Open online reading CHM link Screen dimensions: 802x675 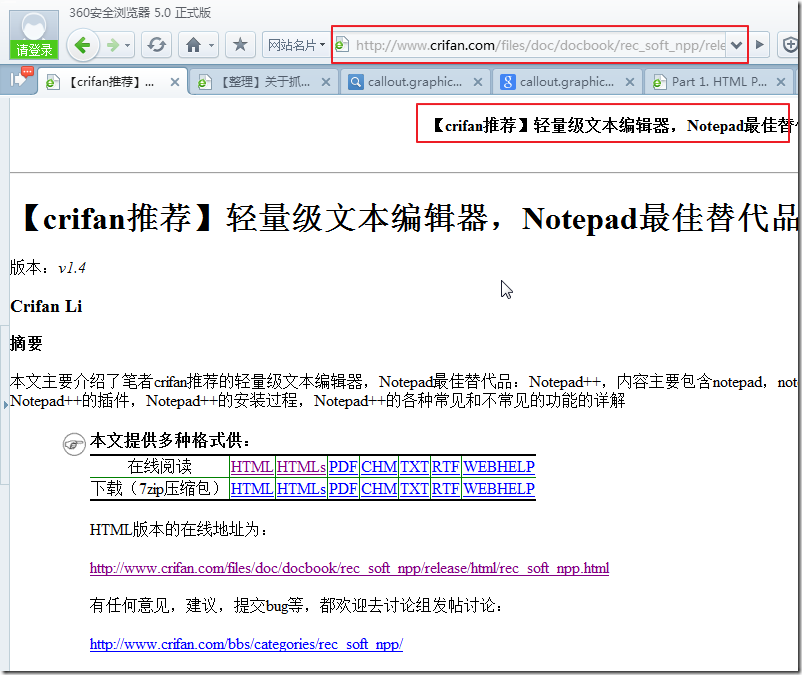[x=379, y=466]
